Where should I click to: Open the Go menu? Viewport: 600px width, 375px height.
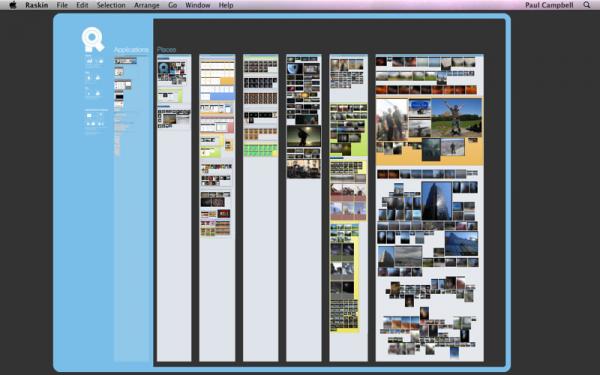(173, 5)
